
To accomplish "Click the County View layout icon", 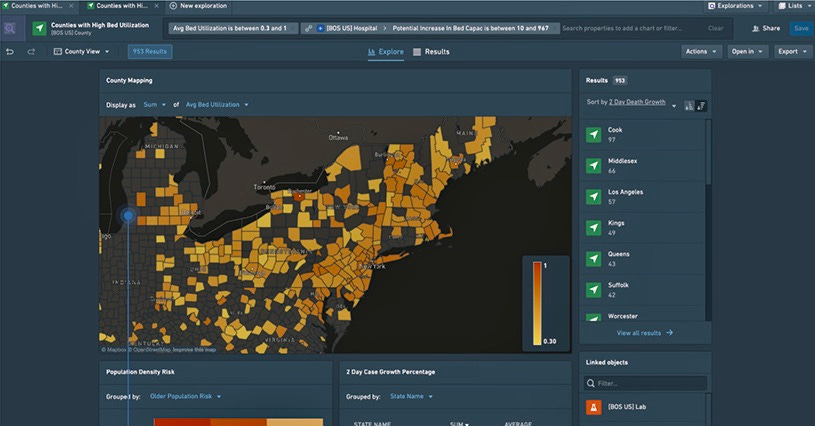I will click(58, 51).
